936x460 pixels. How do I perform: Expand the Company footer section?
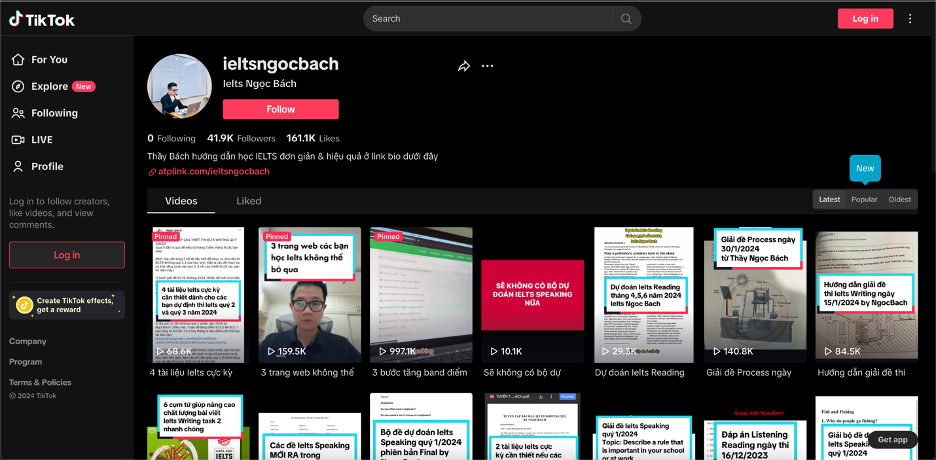click(27, 341)
